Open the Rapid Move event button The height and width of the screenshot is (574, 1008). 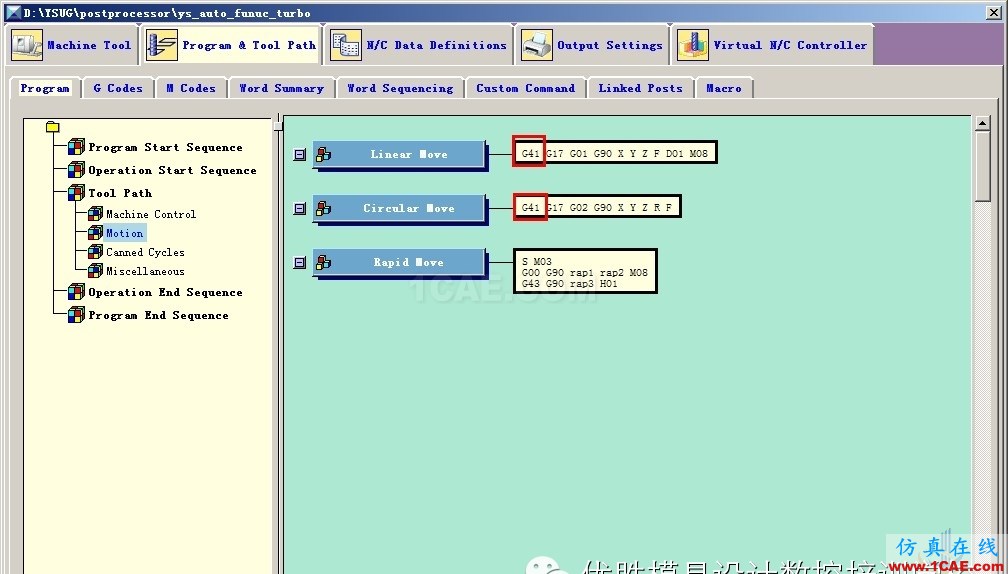pos(399,262)
